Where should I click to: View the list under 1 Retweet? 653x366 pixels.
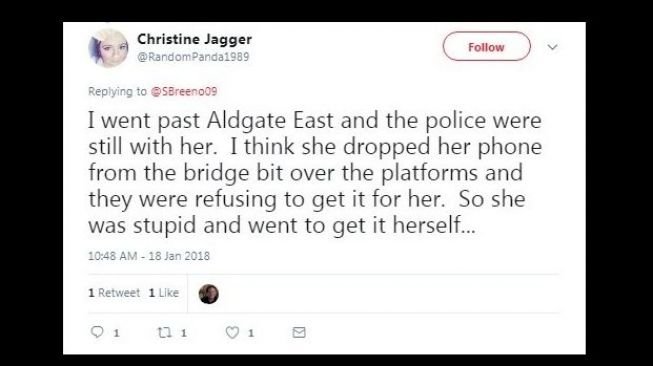click(114, 293)
